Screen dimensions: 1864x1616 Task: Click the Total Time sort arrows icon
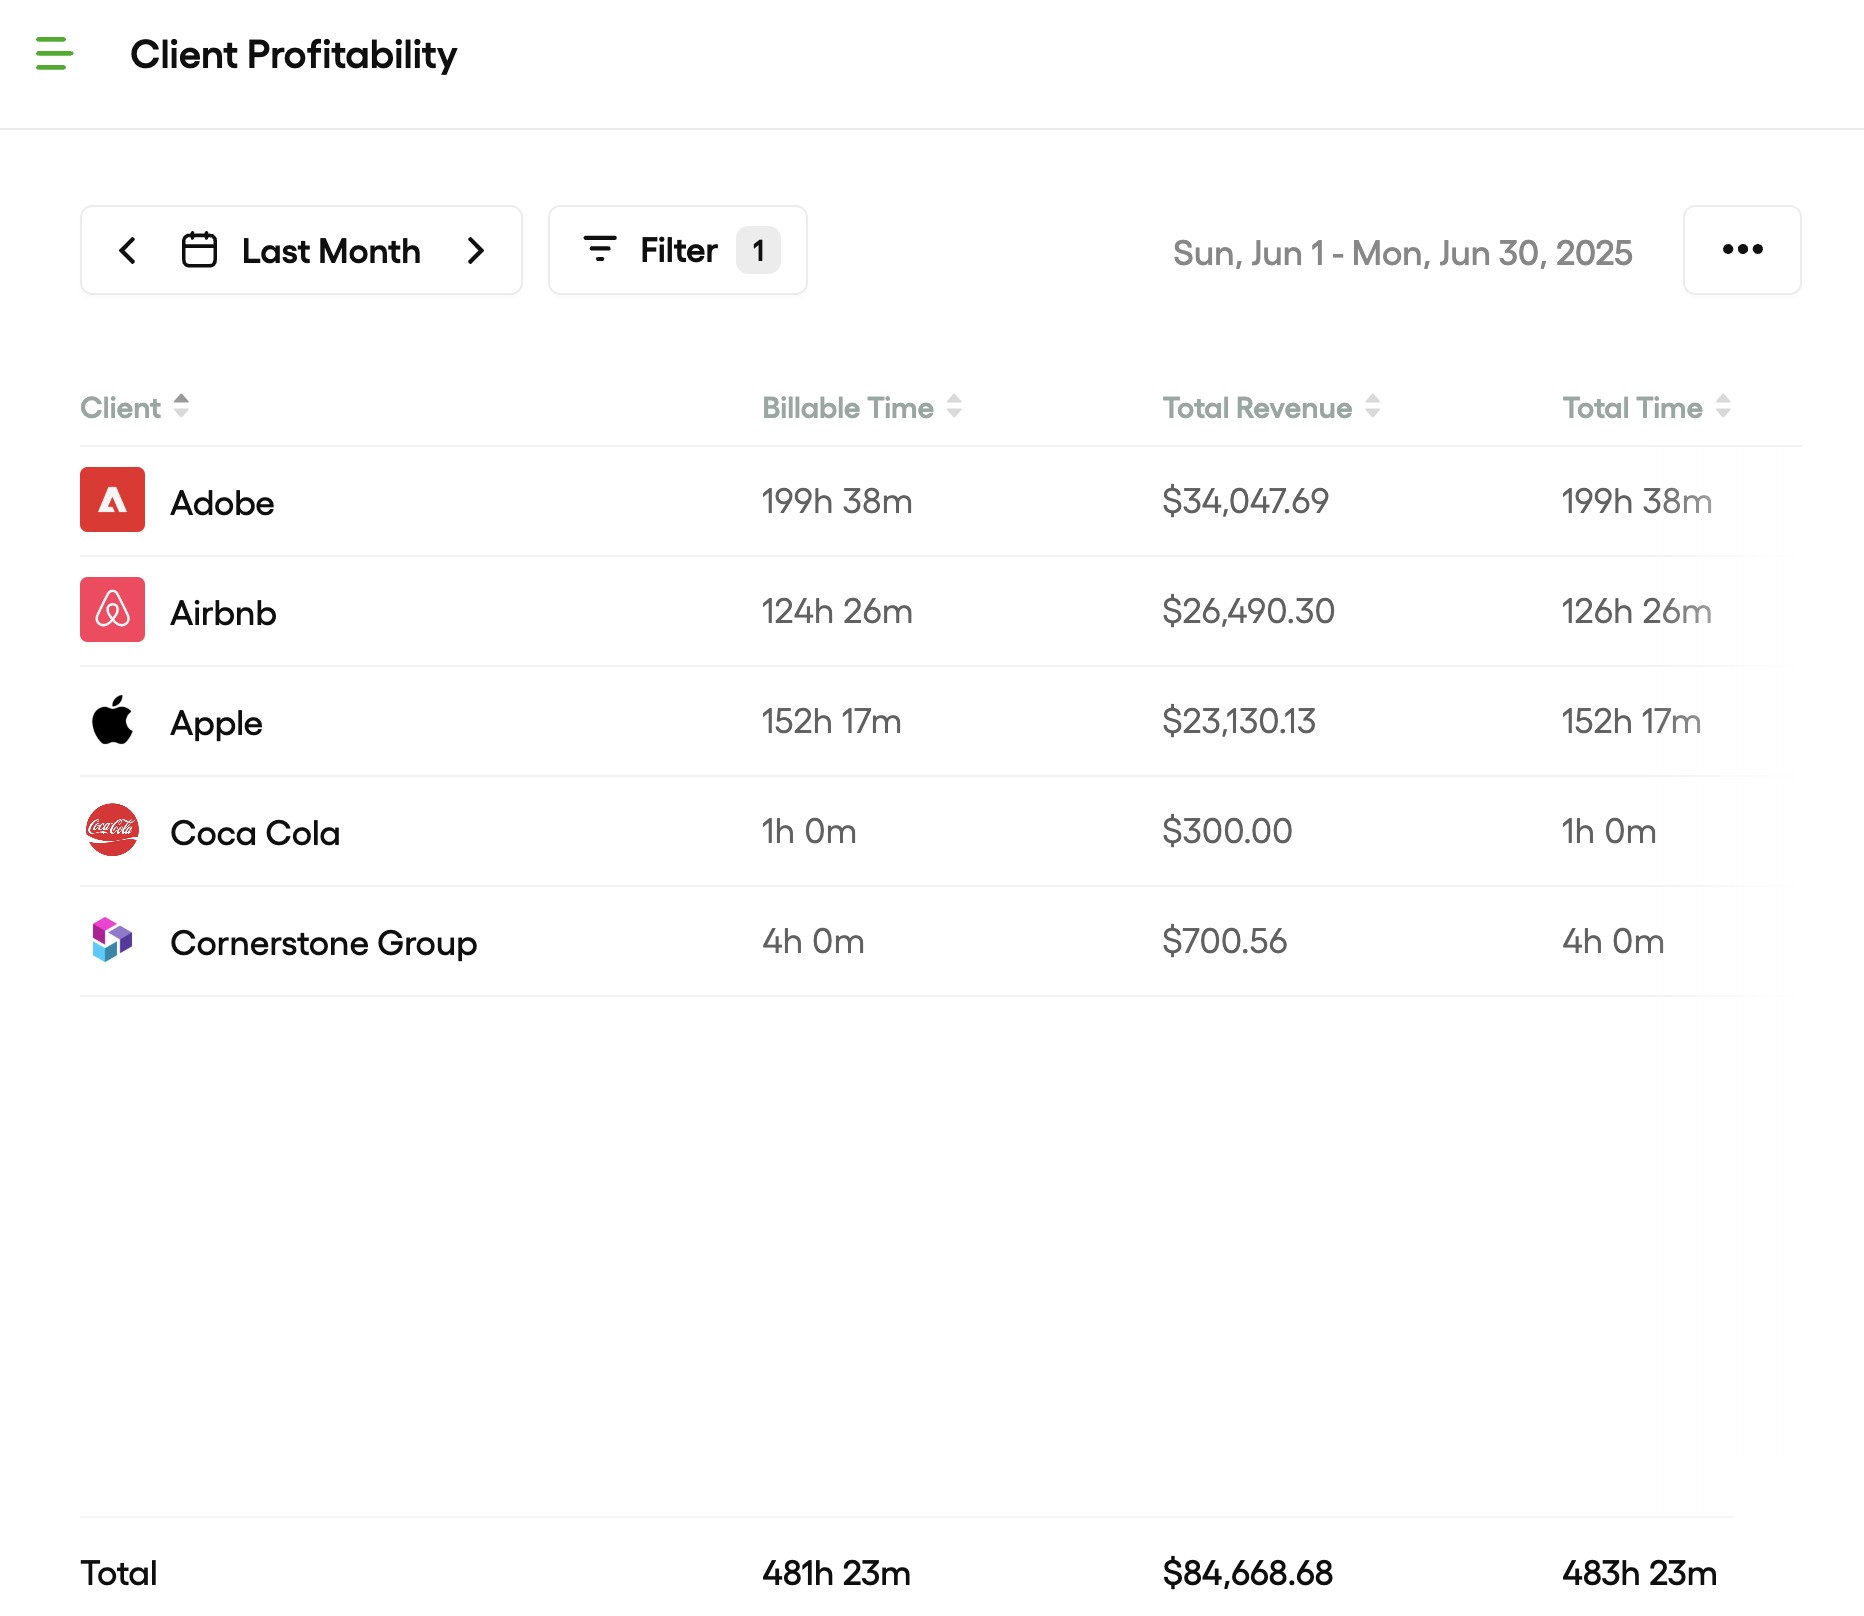tap(1723, 406)
